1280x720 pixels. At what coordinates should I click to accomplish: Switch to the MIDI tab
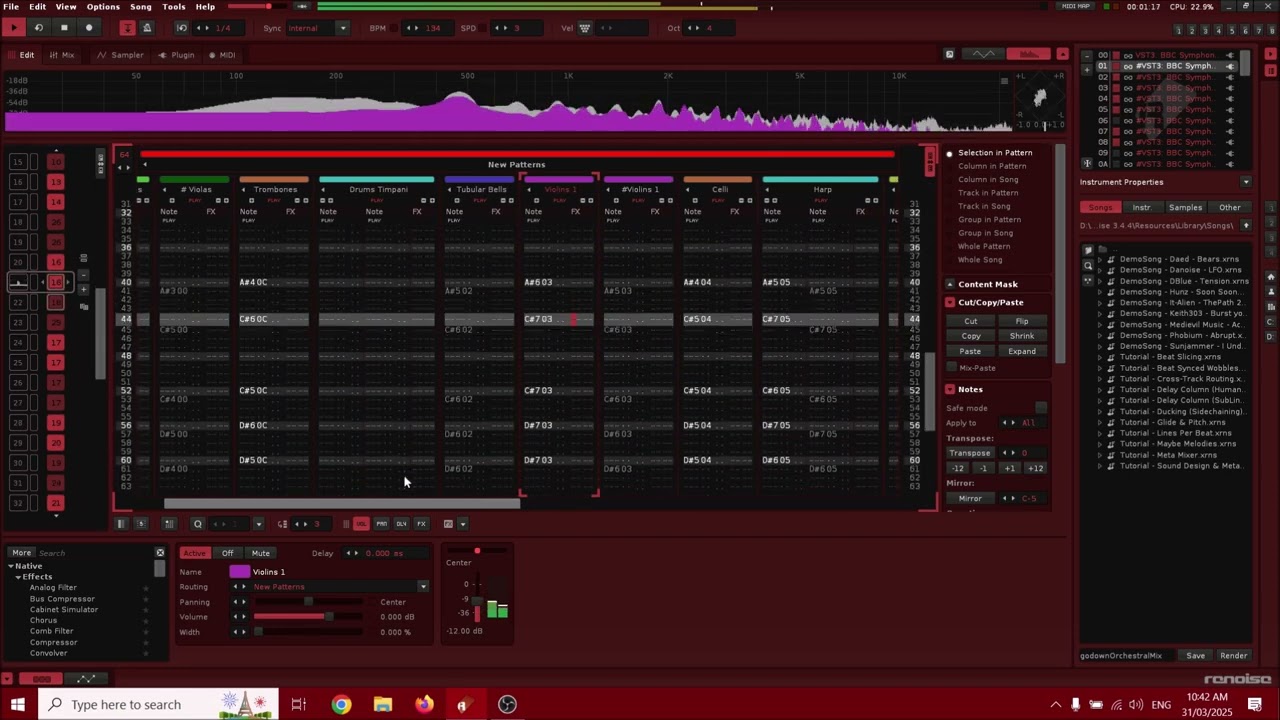click(x=221, y=55)
